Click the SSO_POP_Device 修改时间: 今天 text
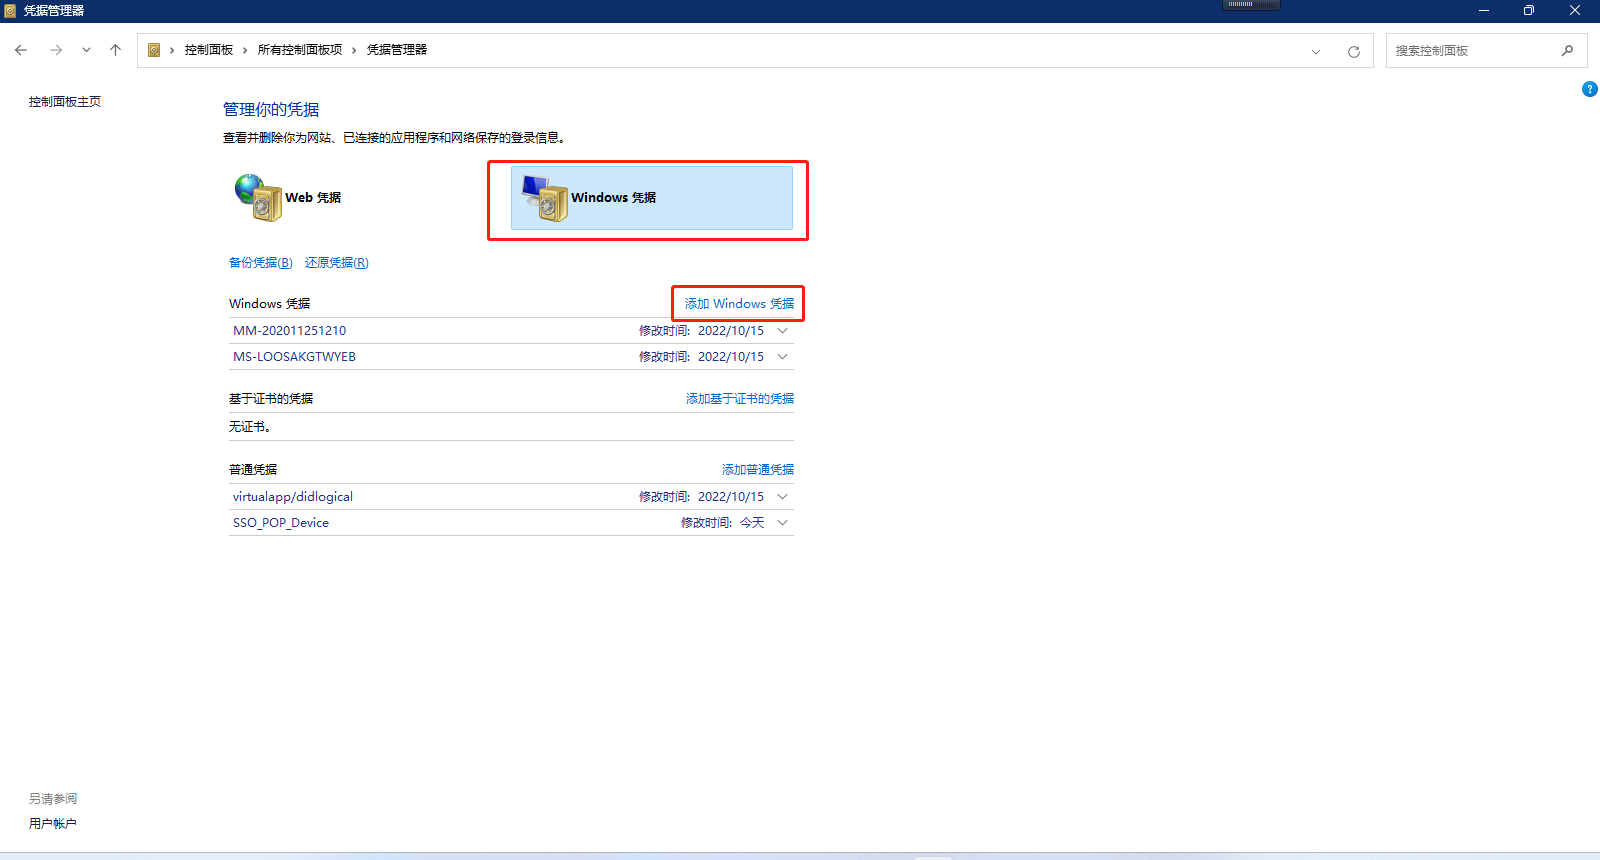 [x=722, y=523]
